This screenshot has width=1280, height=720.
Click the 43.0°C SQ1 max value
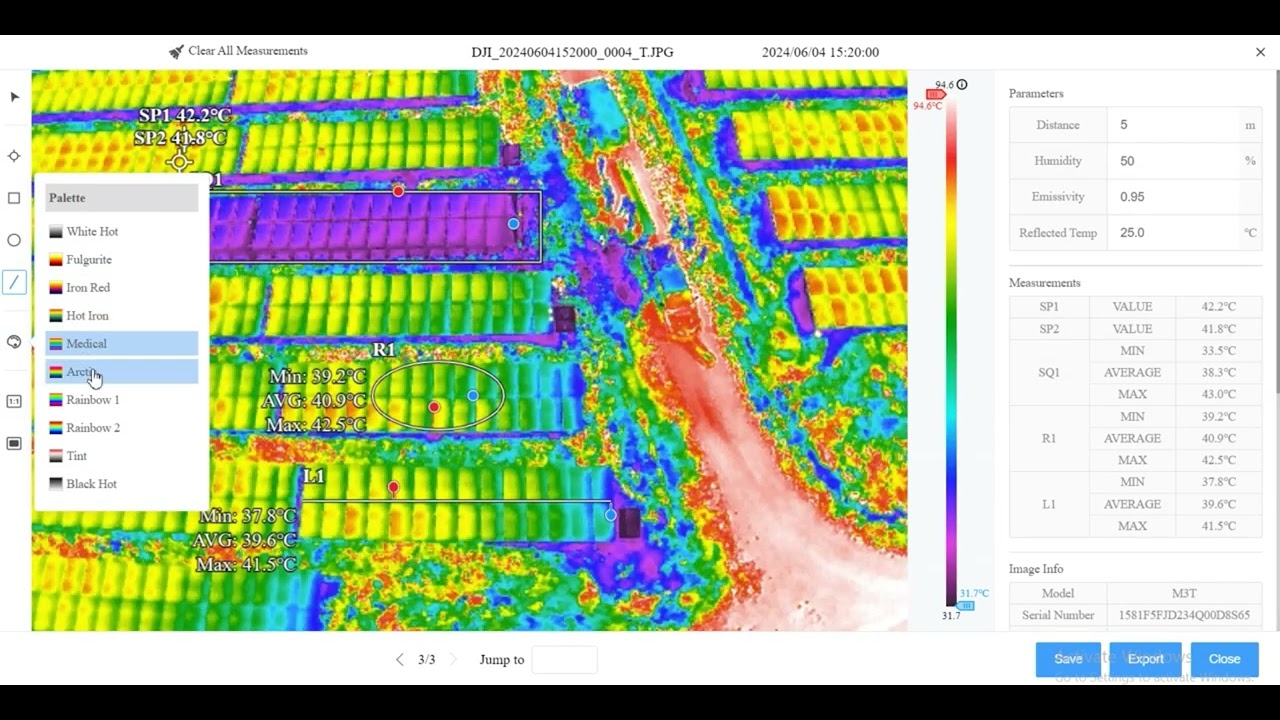click(x=1218, y=395)
